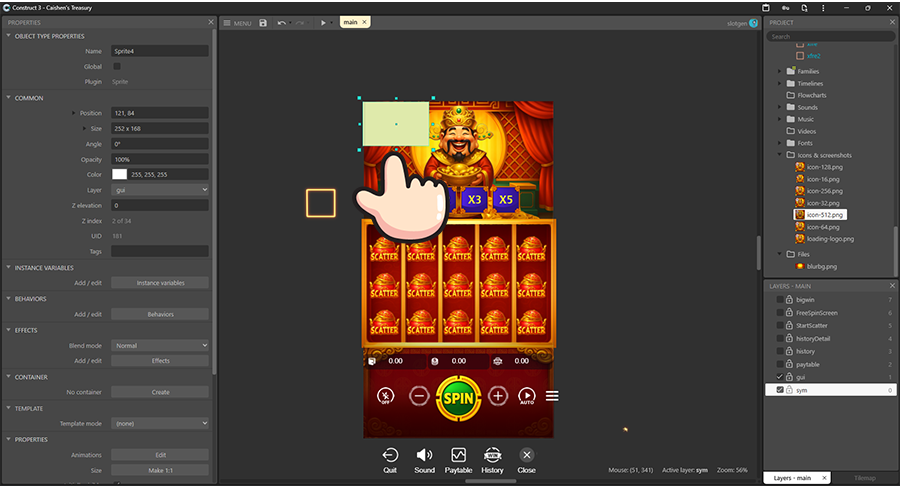The image size is (900, 488).
Task: Click the Undo arrow icon
Action: [x=282, y=22]
